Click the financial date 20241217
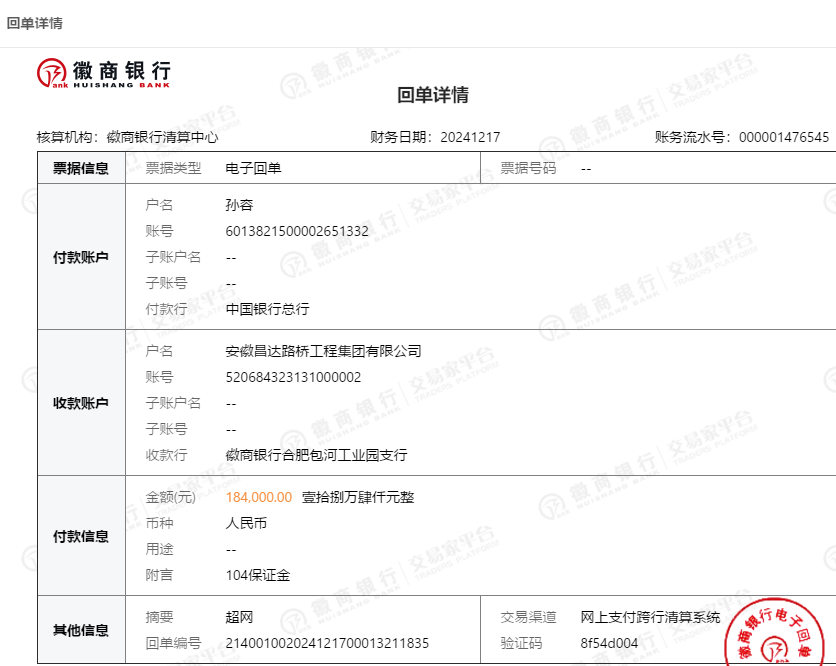836x666 pixels. tap(470, 137)
